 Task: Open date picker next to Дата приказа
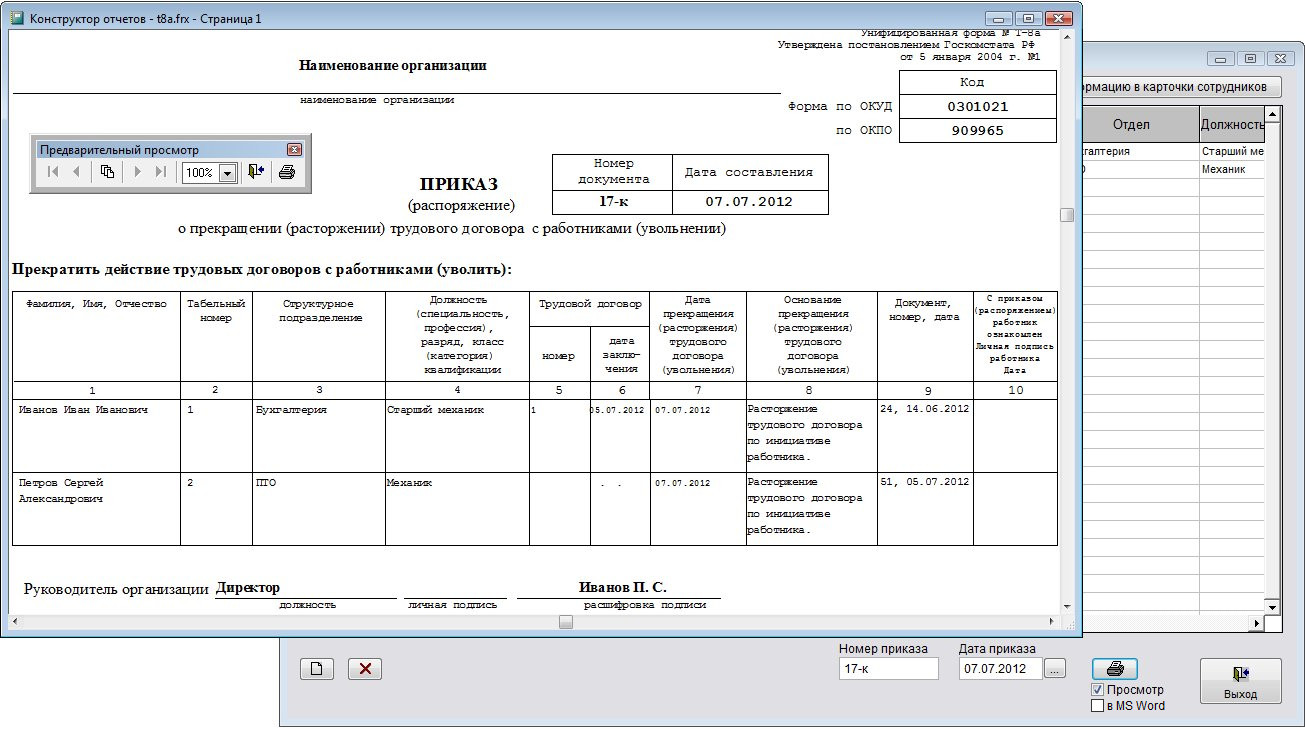[1054, 669]
